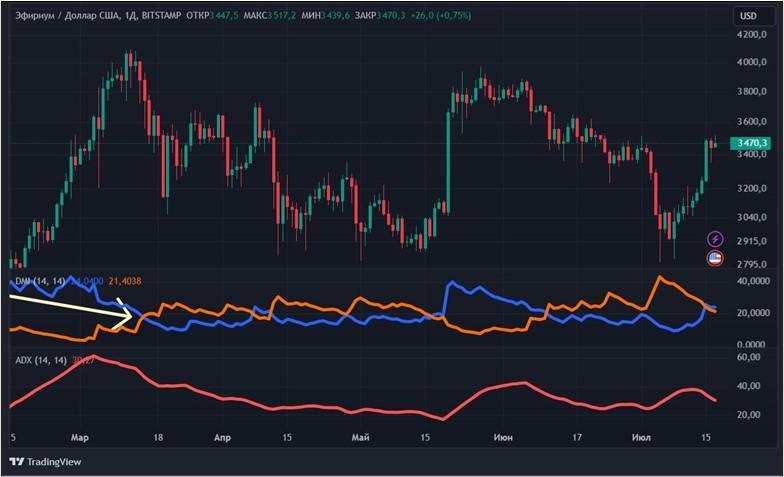
Task: Click the 3470,3 current price label
Action: pyautogui.click(x=750, y=144)
